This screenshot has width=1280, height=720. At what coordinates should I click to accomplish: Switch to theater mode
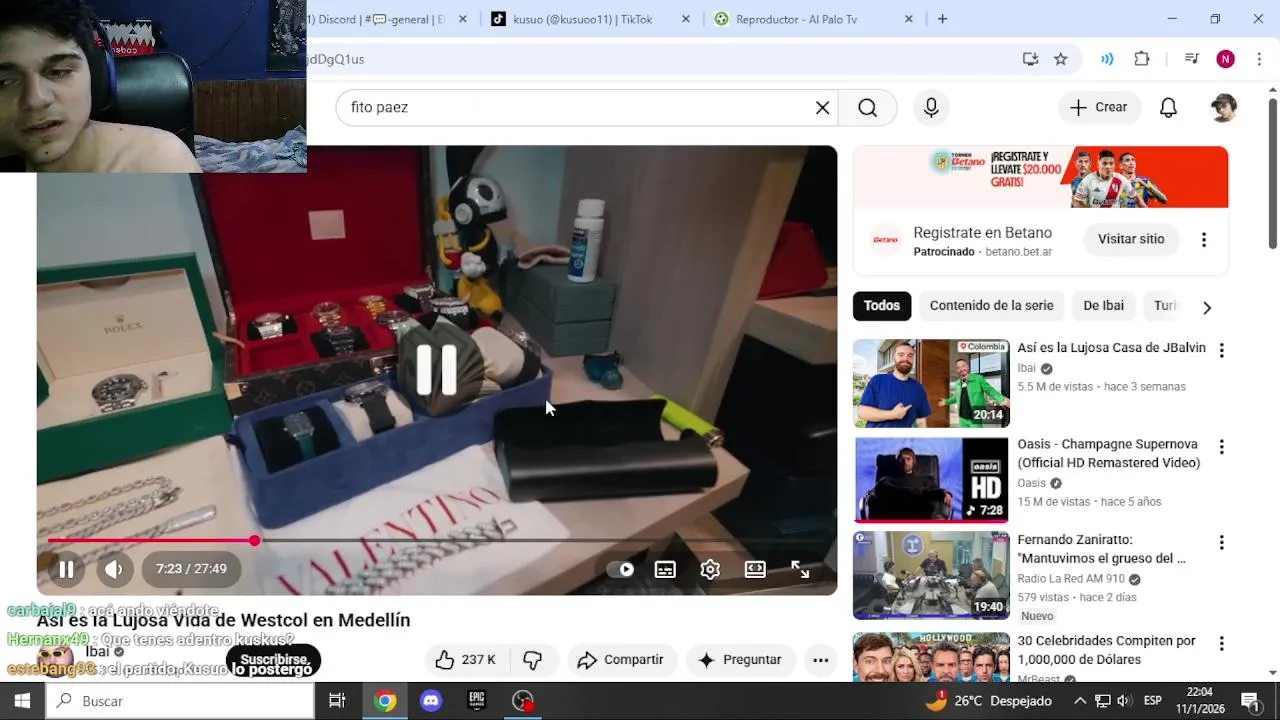[x=755, y=569]
